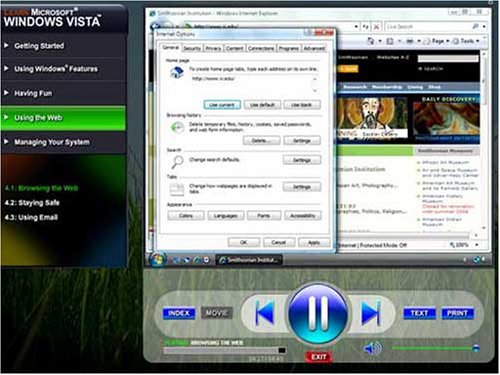Click the Search magnifying glass icon
This screenshot has width=500, height=375.
(177, 162)
